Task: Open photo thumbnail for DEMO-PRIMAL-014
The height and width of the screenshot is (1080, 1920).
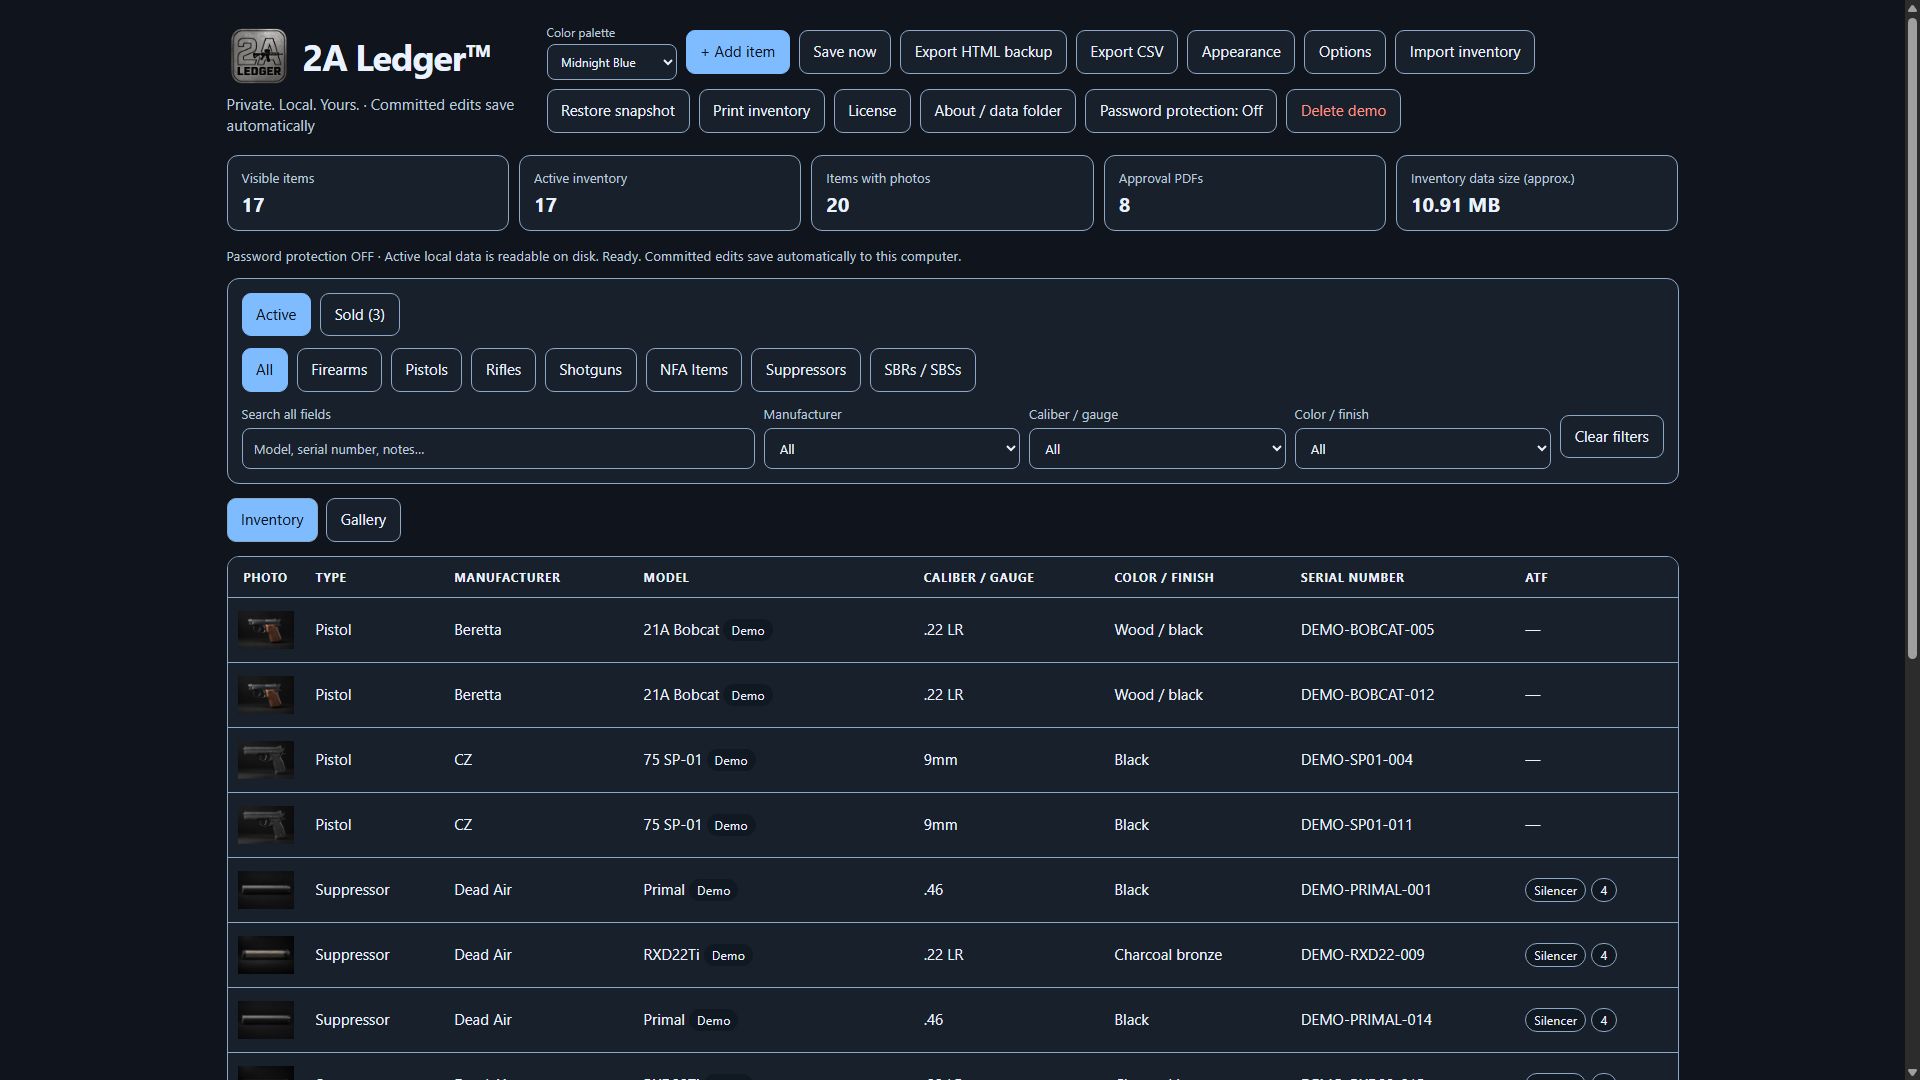Action: 266,1020
